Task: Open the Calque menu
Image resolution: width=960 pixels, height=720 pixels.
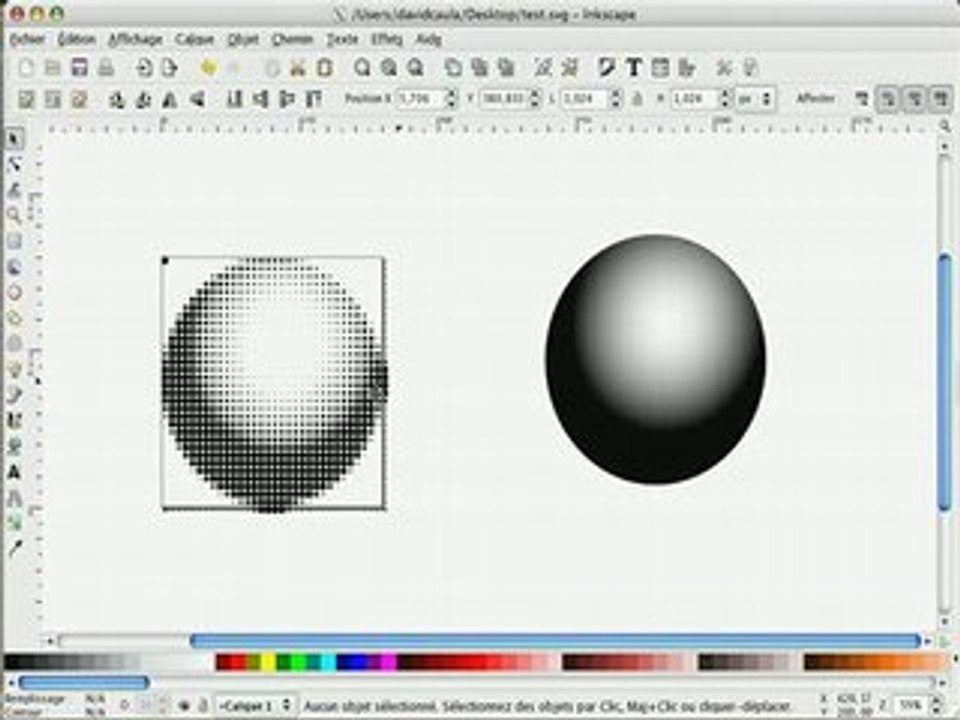Action: 194,40
